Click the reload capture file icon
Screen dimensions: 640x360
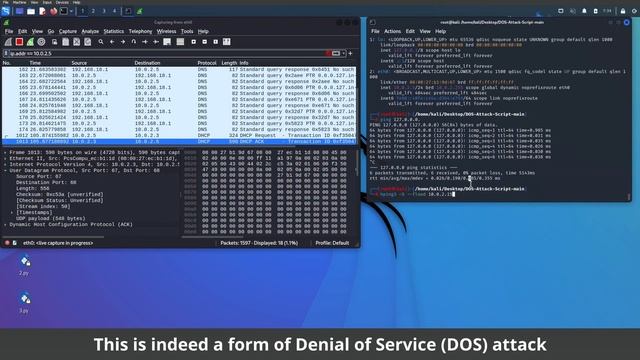87,42
